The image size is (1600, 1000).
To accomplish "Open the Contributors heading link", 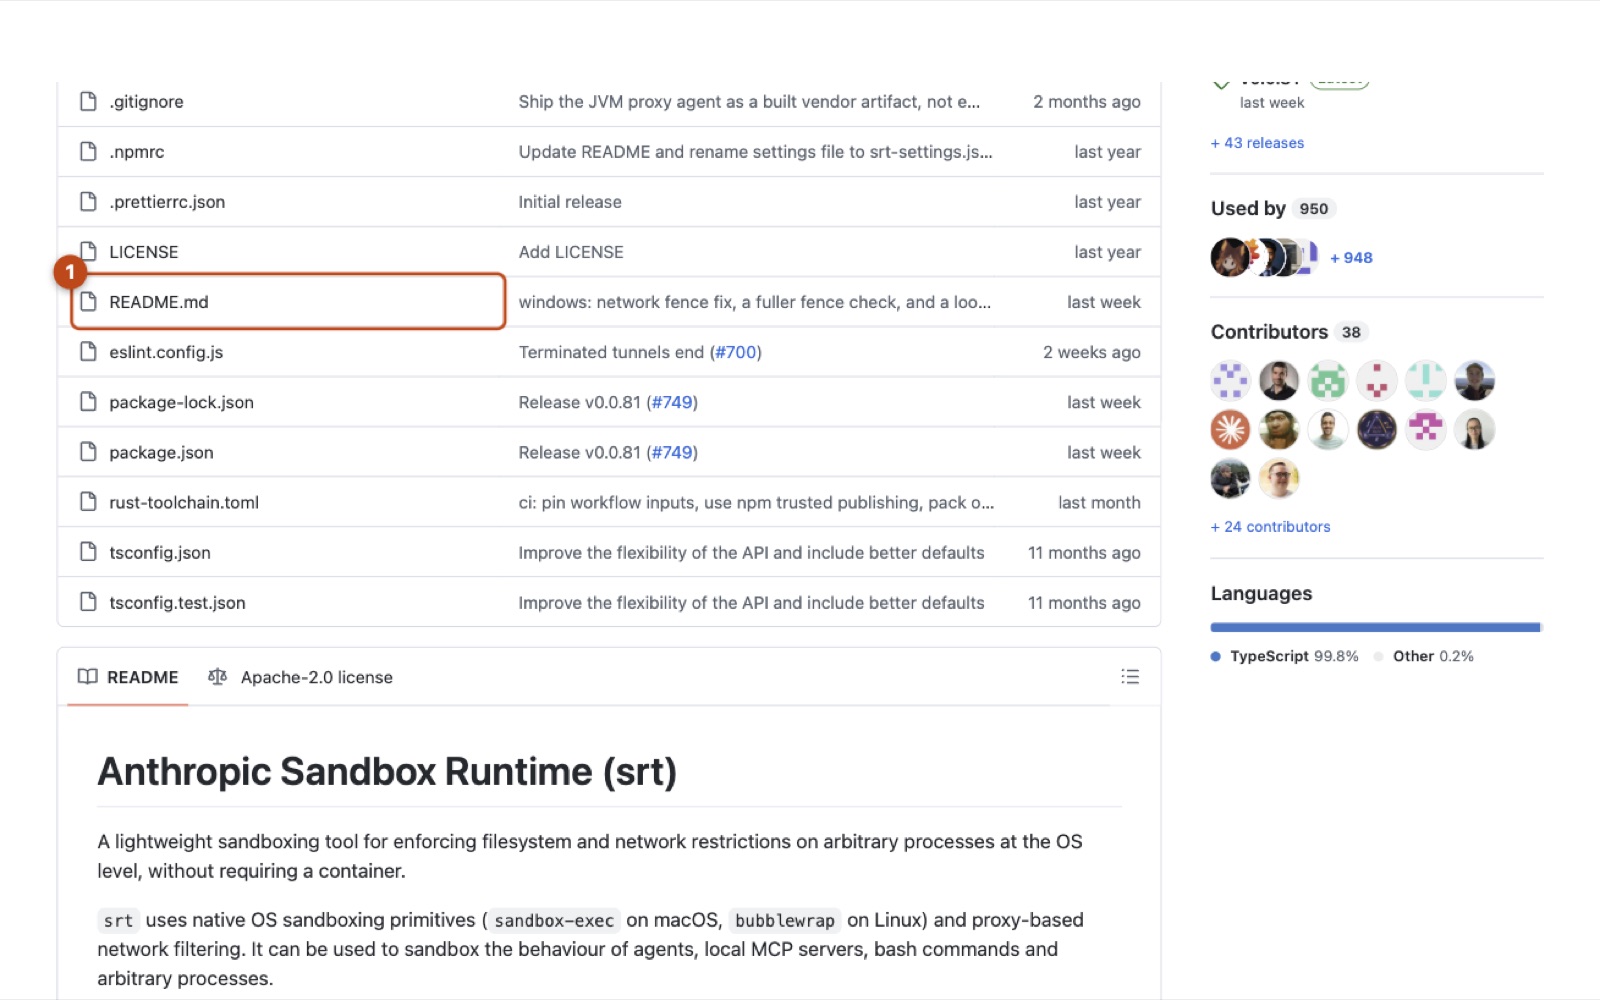I will 1288,332.
